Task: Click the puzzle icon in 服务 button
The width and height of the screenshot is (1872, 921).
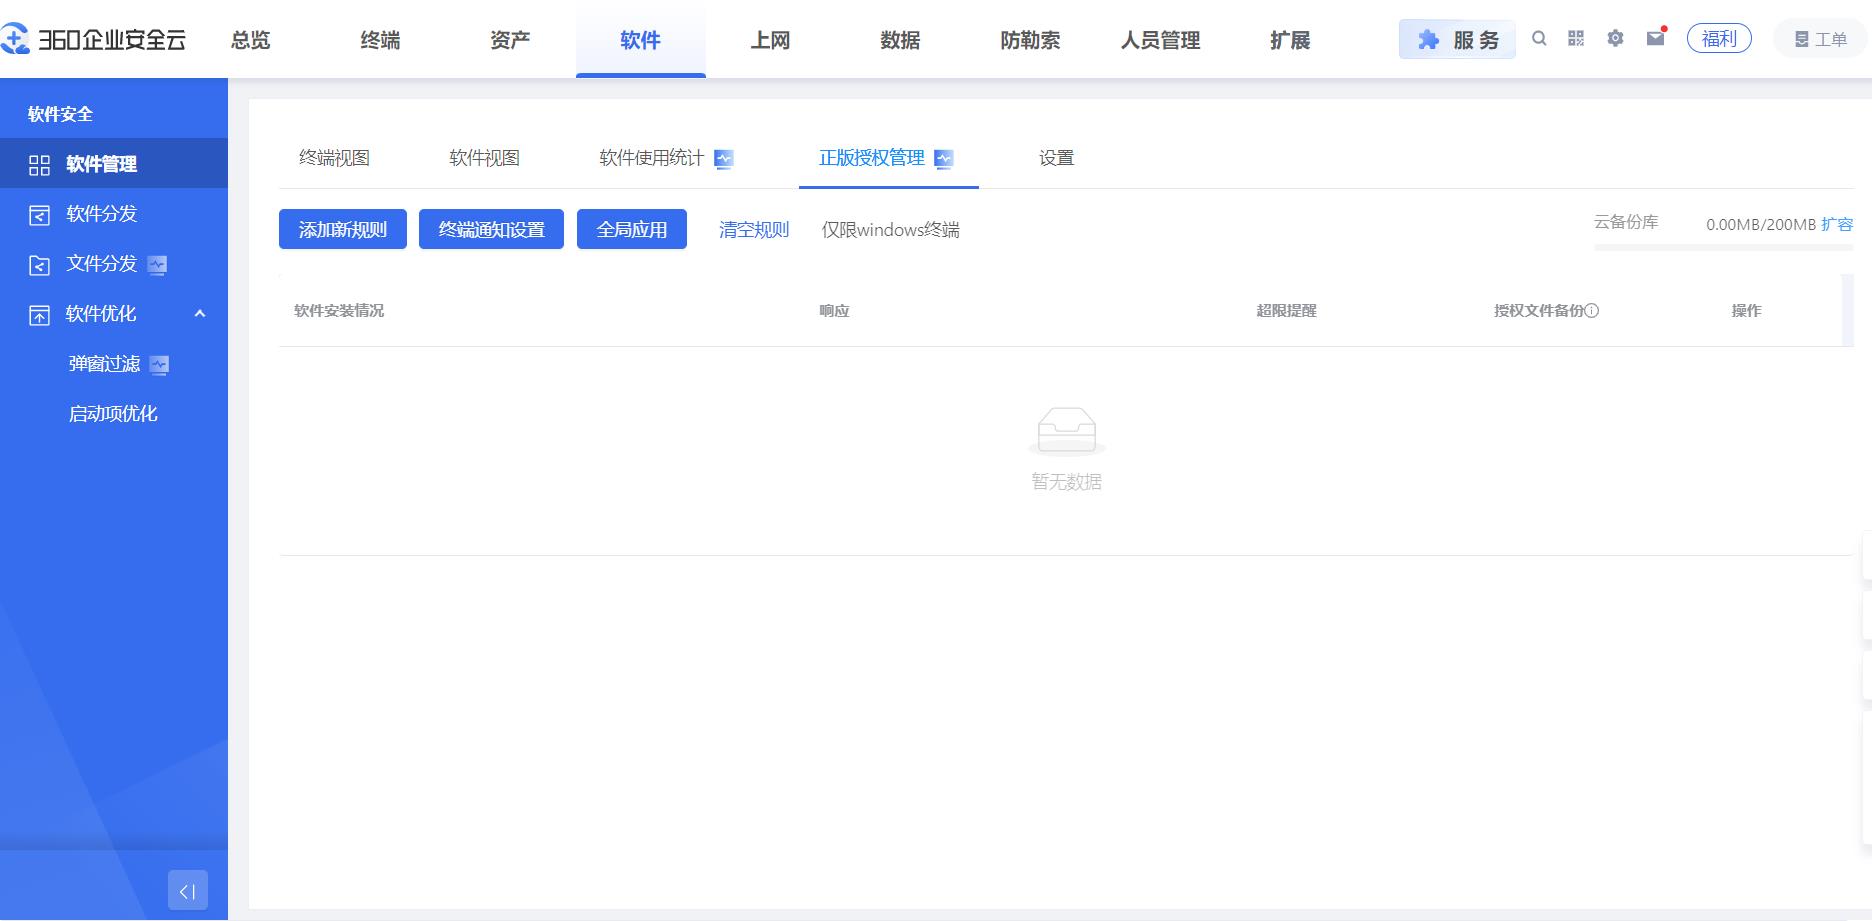Action: point(1428,40)
